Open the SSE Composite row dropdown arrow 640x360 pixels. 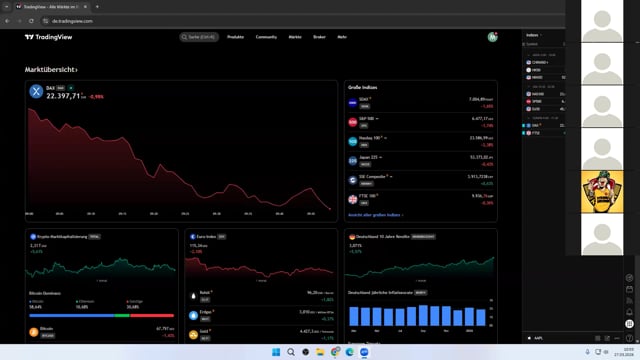click(391, 177)
